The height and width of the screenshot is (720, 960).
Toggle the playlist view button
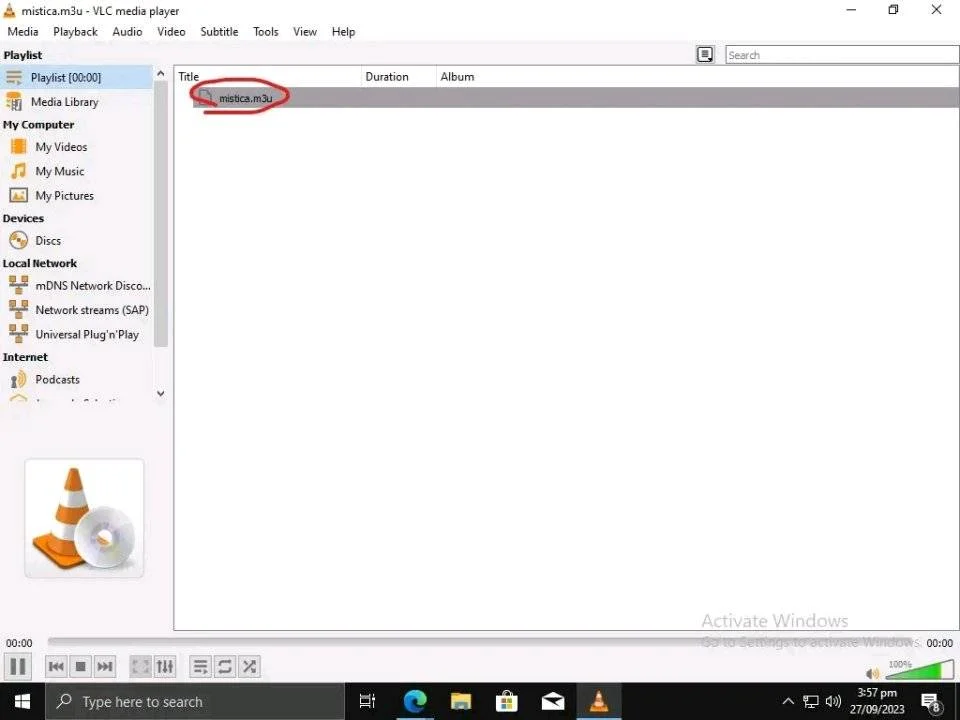coord(200,666)
